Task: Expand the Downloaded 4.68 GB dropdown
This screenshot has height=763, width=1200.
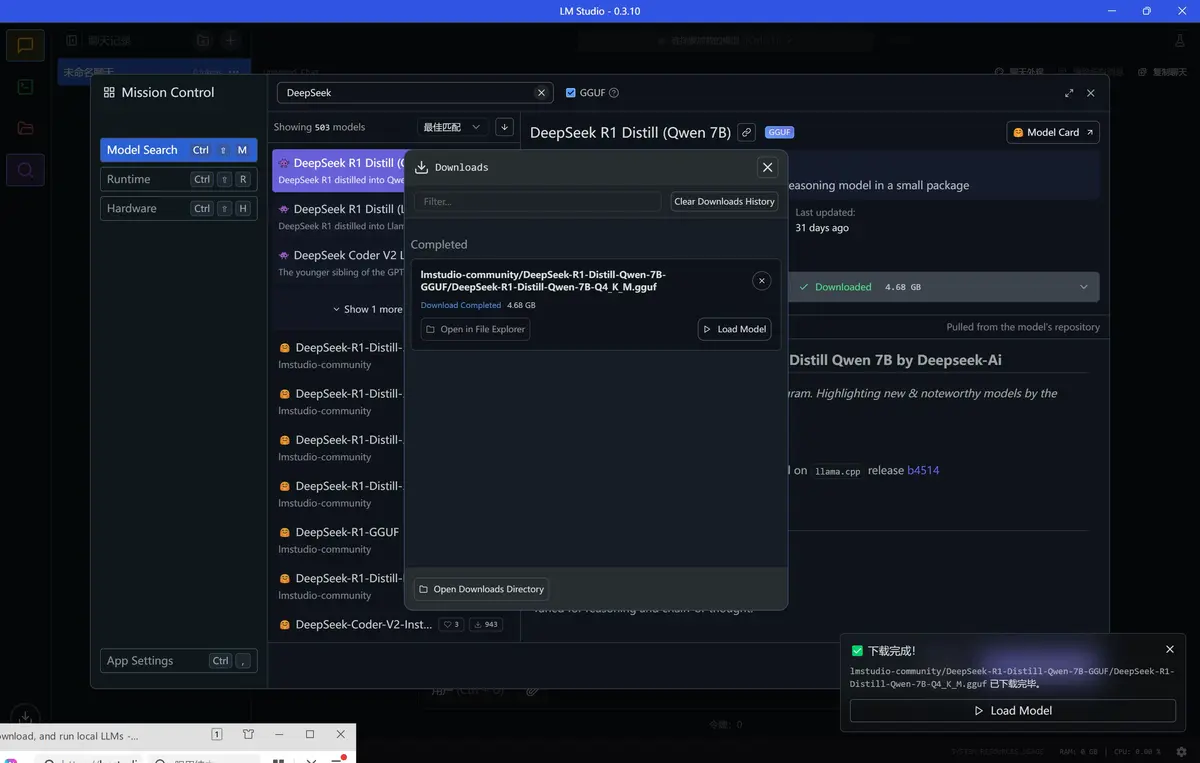Action: click(x=1084, y=287)
